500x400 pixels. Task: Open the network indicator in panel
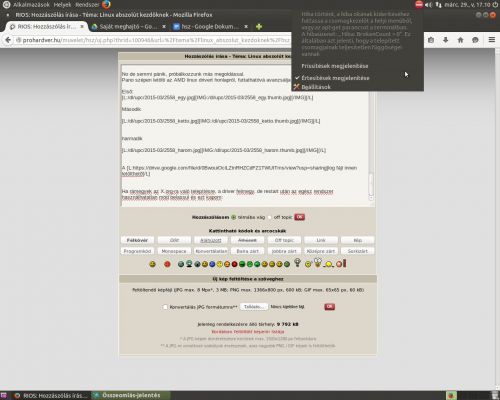click(439, 5)
